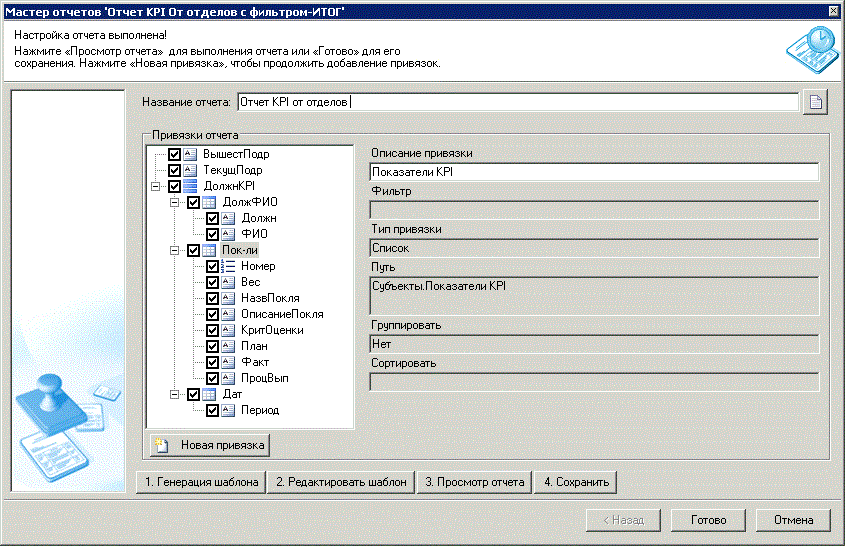Uncheck the ОписаниеПокля checkbox
Viewport: 845px width, 546px height.
pos(212,315)
